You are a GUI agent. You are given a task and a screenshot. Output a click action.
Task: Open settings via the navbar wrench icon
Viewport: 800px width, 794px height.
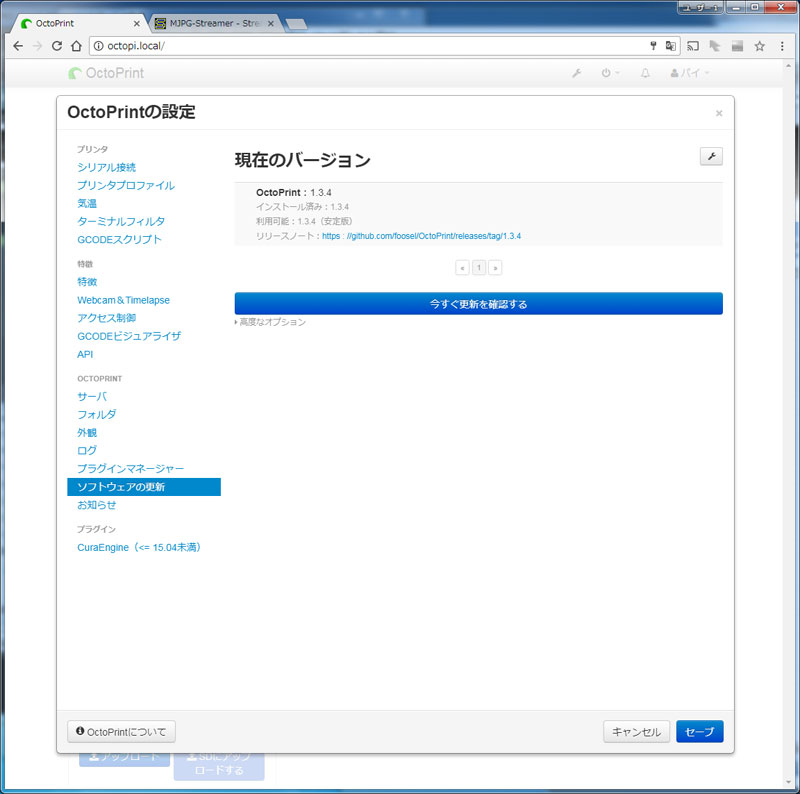click(x=577, y=73)
